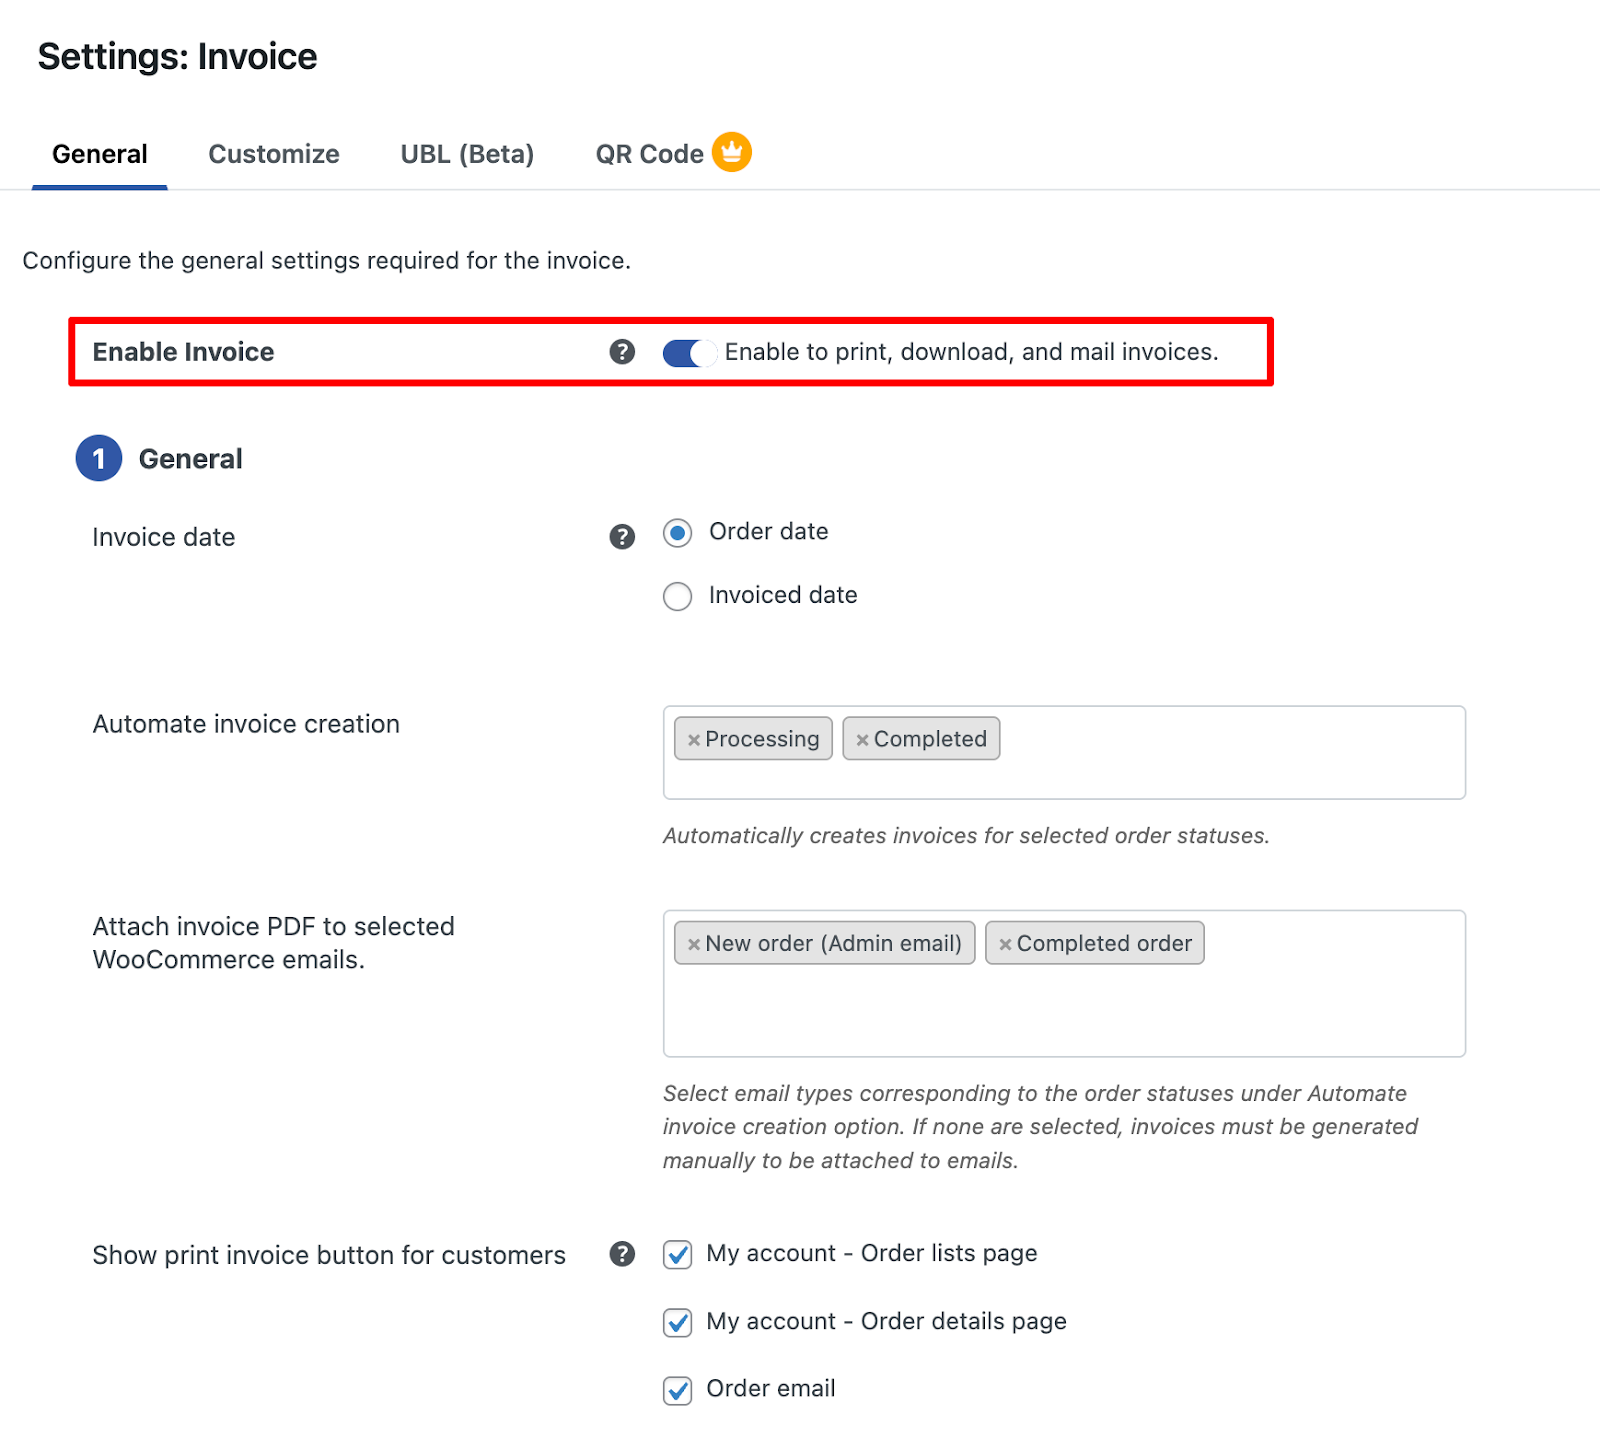Remove the New order (Admin email) tag
Image resolution: width=1600 pixels, height=1449 pixels.
click(x=694, y=942)
